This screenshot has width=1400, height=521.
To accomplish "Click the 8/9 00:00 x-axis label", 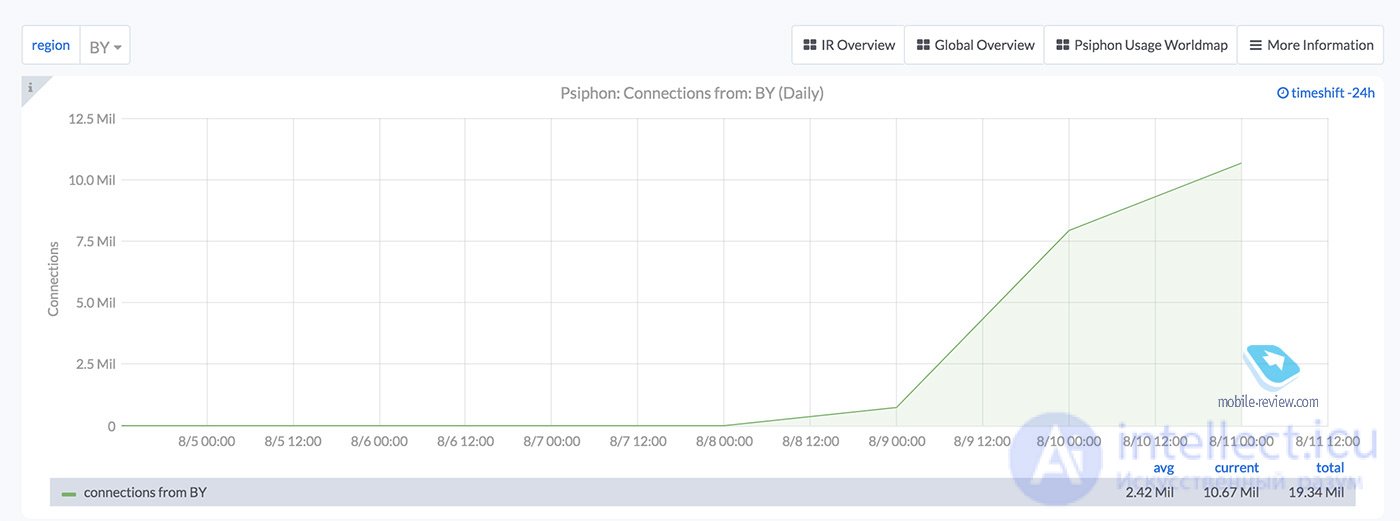I will coord(897,441).
